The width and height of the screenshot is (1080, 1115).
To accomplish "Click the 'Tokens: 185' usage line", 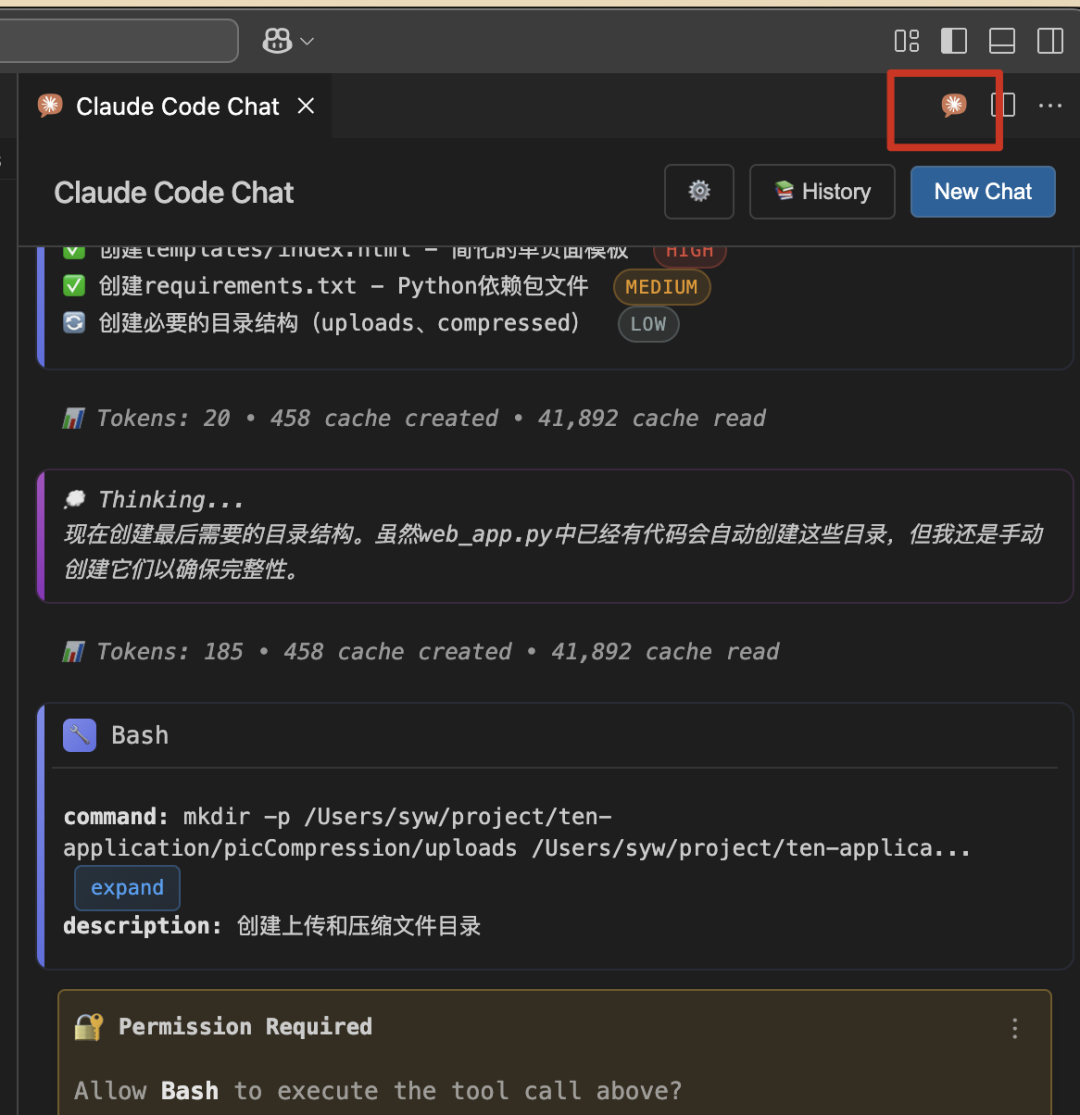I will (x=438, y=651).
